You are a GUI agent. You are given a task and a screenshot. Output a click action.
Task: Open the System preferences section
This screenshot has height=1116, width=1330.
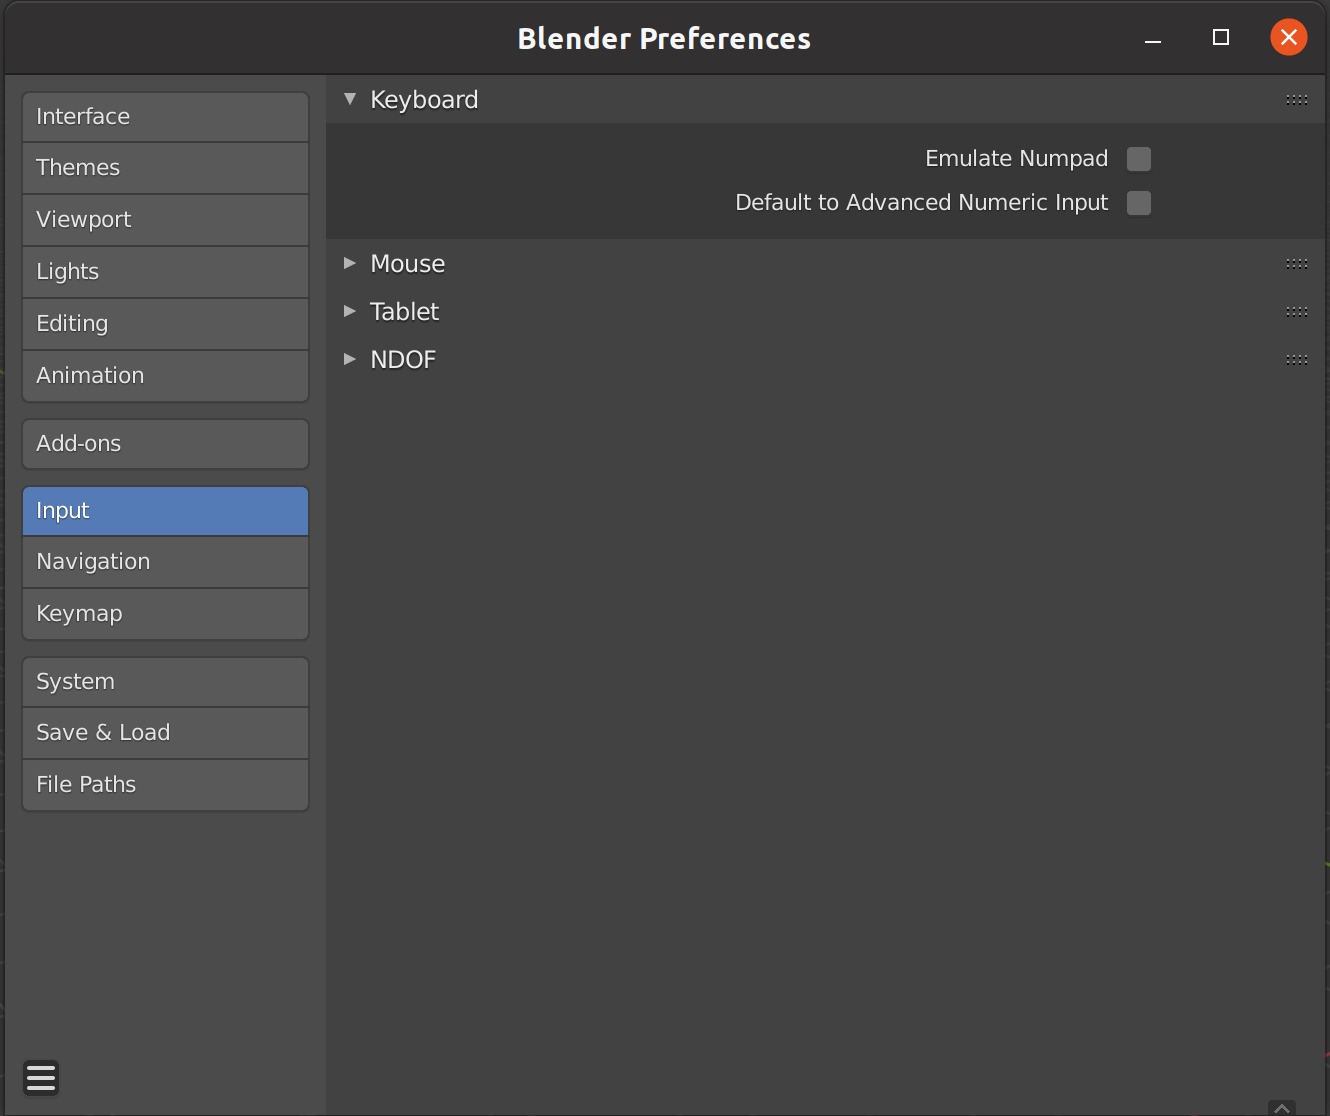pos(165,681)
